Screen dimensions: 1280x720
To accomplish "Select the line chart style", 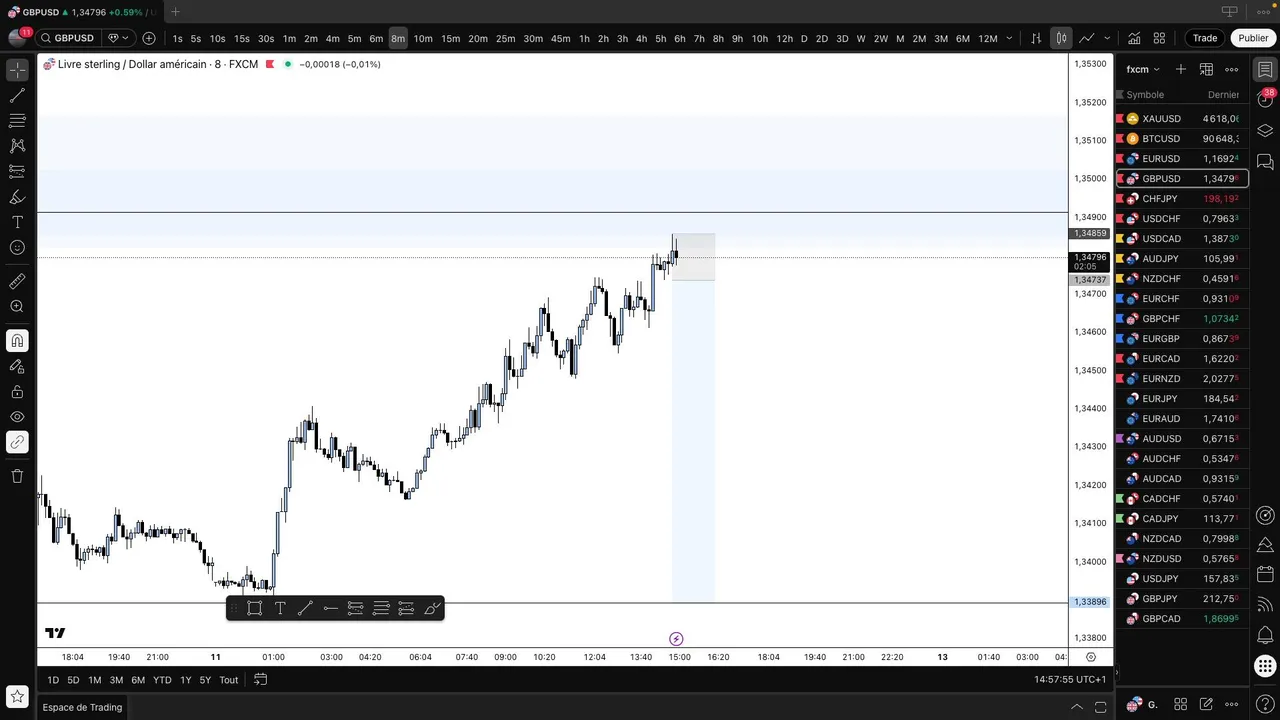I will point(1086,38).
